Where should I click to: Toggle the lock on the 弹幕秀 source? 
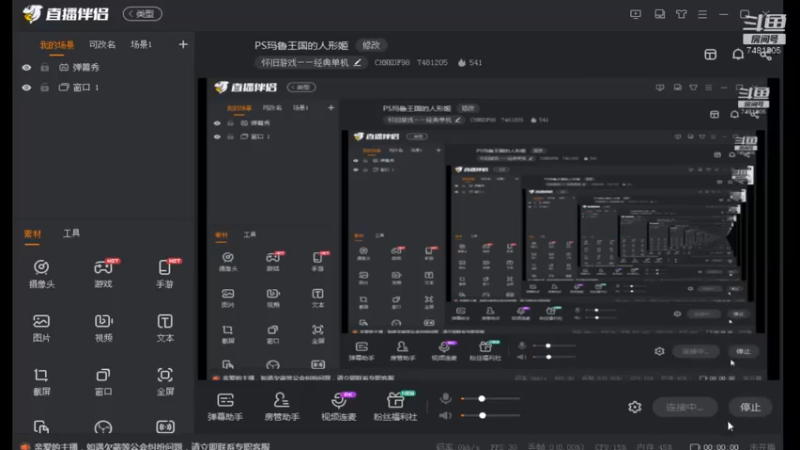(45, 67)
